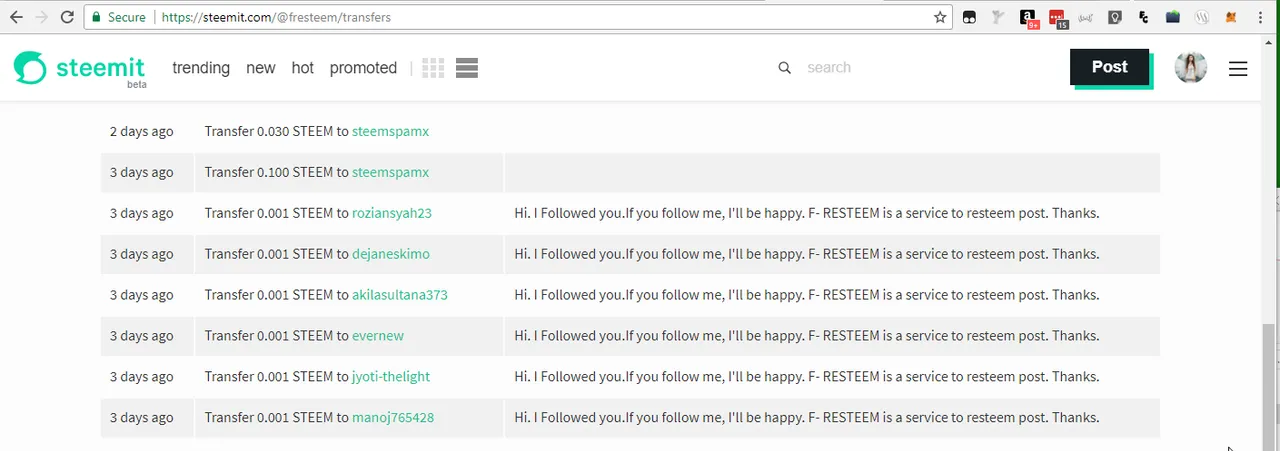Image resolution: width=1280 pixels, height=451 pixels.
Task: Click the grey lightbulb extension icon
Action: (1115, 17)
